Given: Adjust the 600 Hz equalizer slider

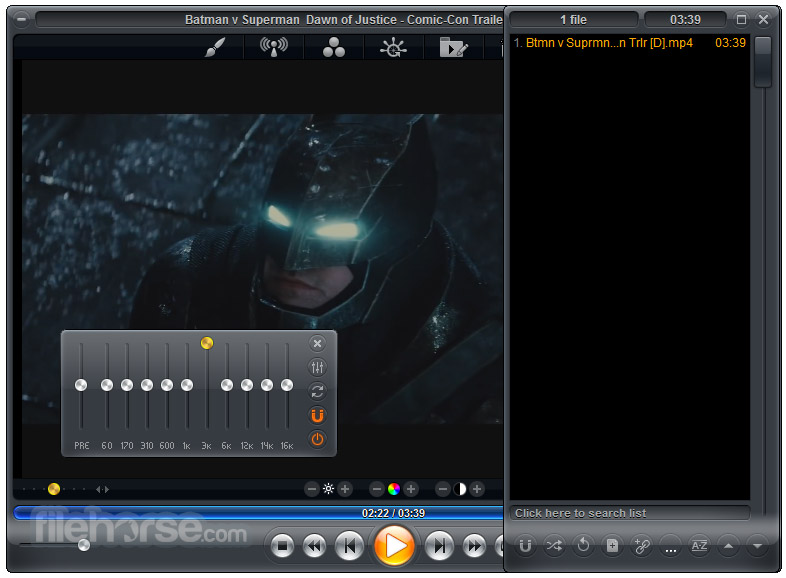Looking at the screenshot, I should coord(167,385).
